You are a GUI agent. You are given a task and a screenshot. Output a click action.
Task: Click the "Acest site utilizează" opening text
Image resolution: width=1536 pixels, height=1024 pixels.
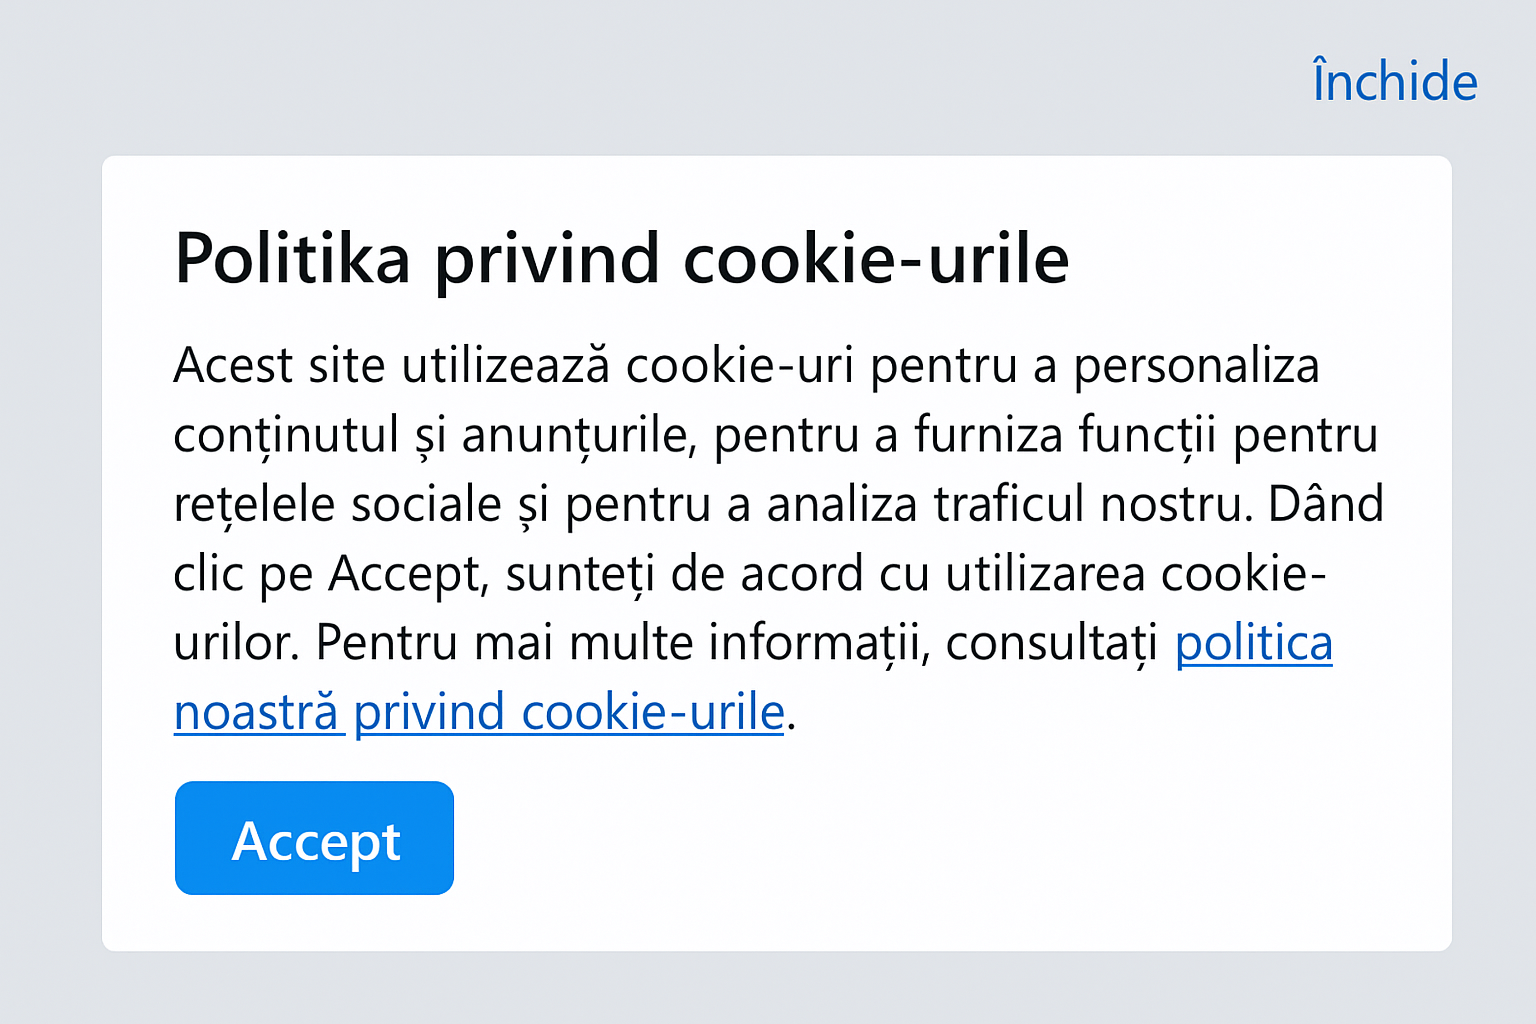pyautogui.click(x=390, y=365)
